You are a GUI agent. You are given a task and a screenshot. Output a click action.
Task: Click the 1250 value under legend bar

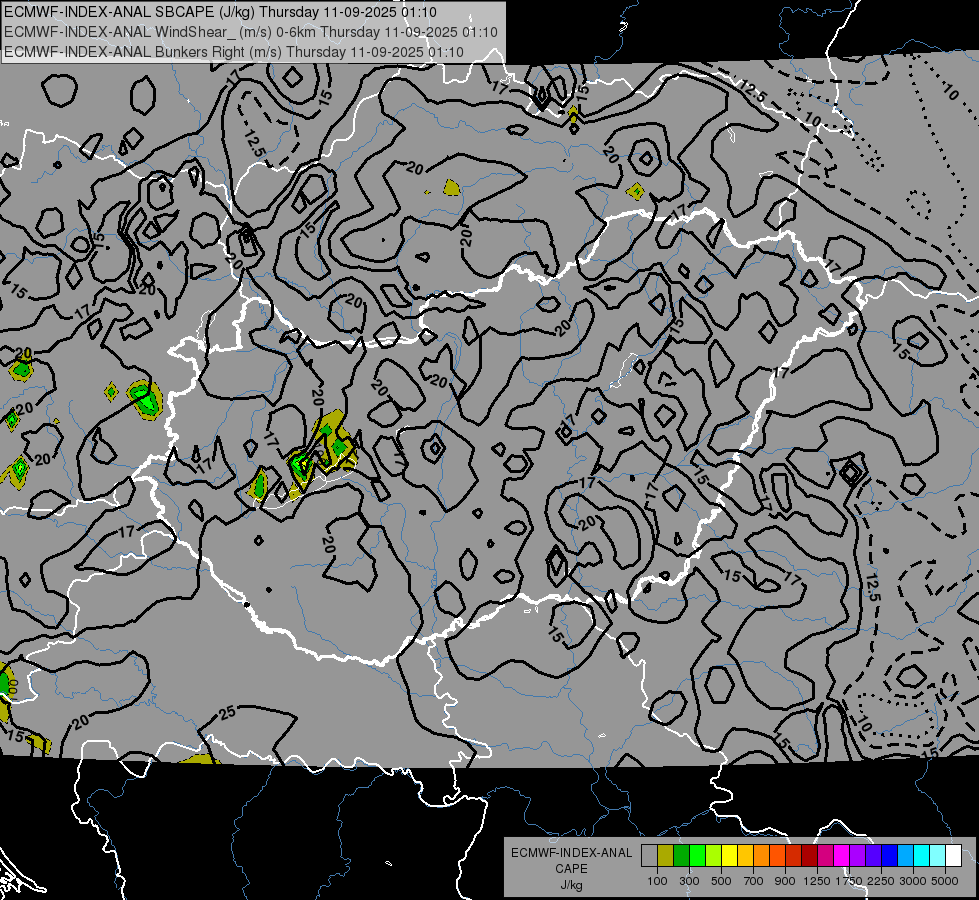(817, 881)
